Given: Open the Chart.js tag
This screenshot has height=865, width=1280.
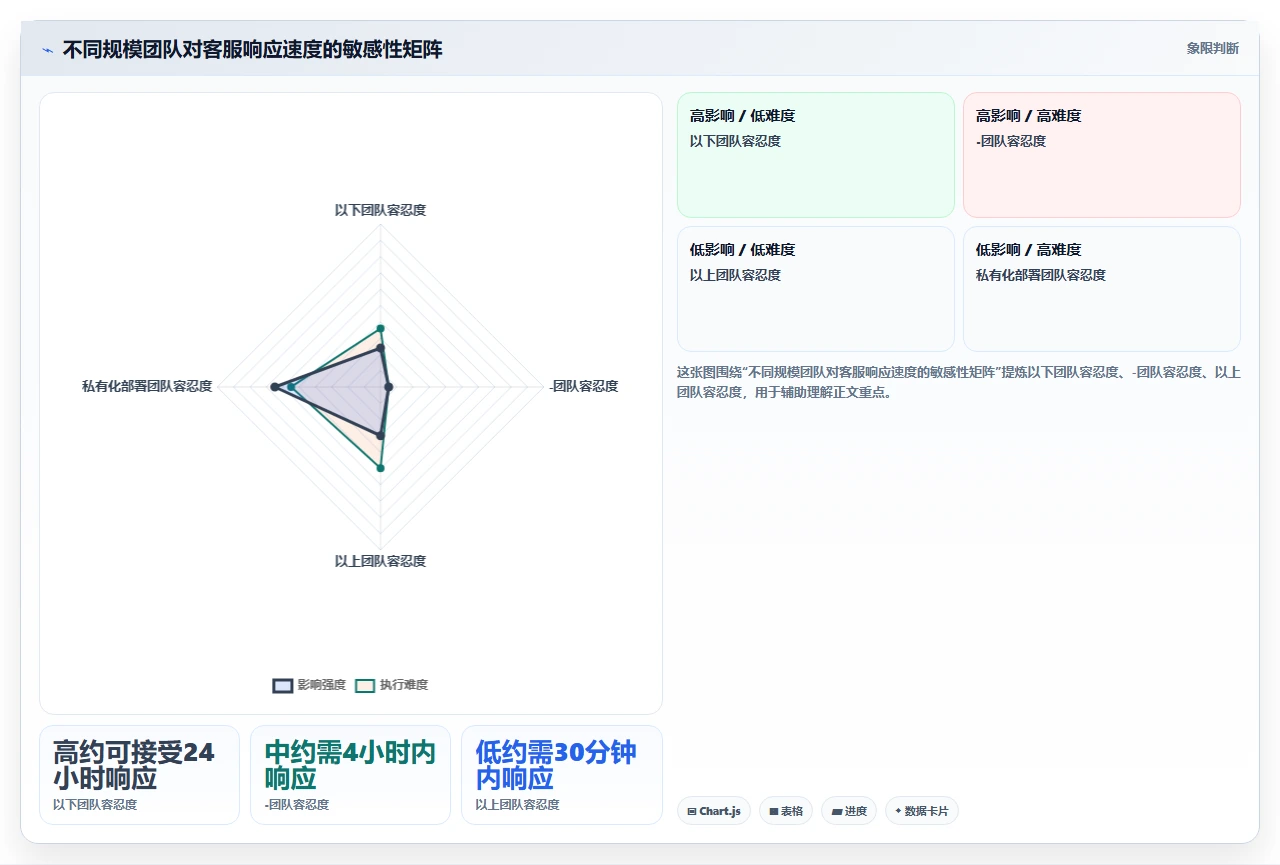Looking at the screenshot, I should click(714, 811).
